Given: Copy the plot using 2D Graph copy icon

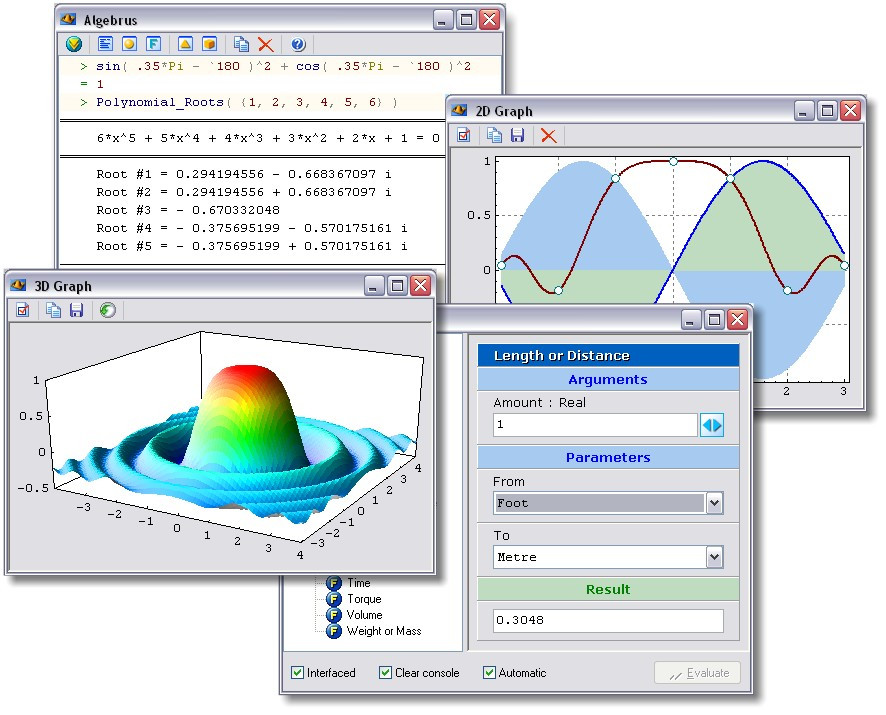Looking at the screenshot, I should pyautogui.click(x=494, y=135).
